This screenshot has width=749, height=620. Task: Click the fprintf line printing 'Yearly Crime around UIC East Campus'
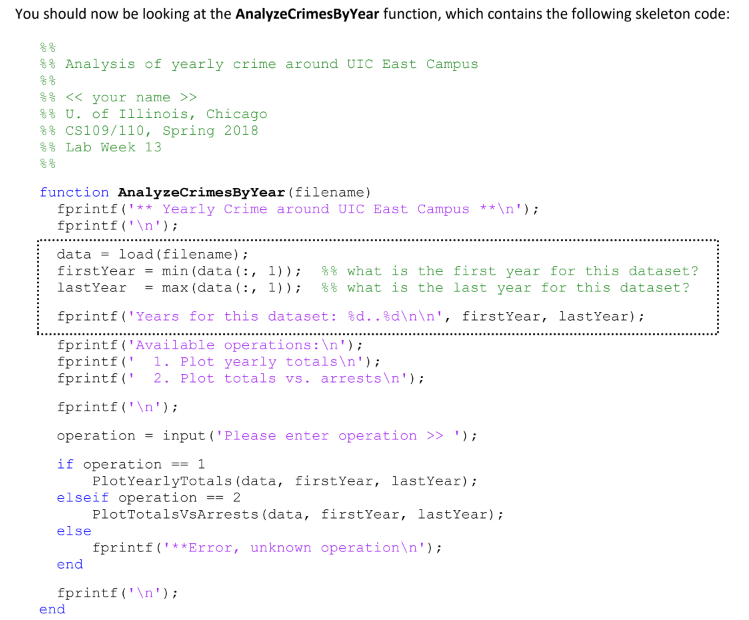298,209
